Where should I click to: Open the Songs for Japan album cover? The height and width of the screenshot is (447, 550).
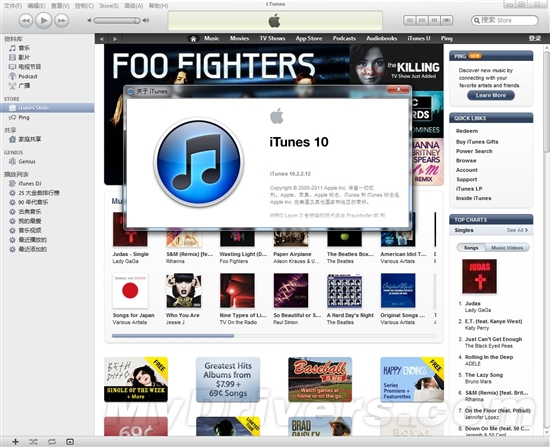[x=130, y=291]
